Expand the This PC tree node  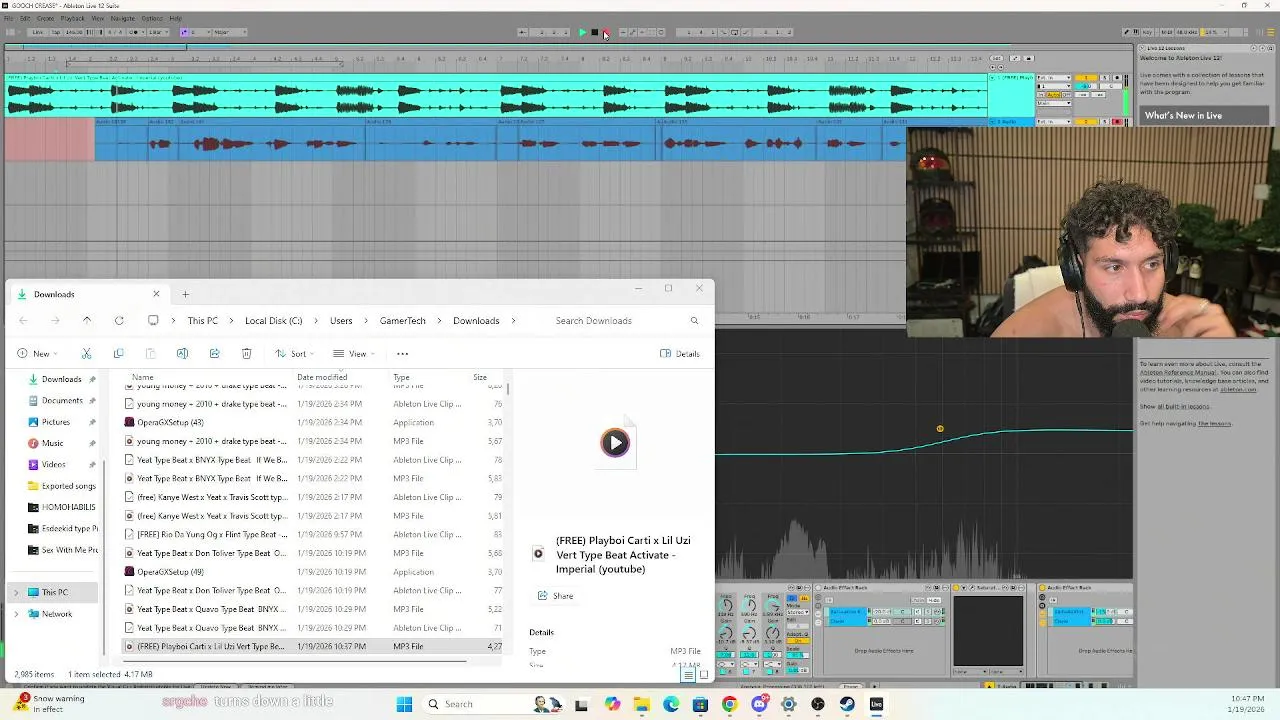coord(15,592)
